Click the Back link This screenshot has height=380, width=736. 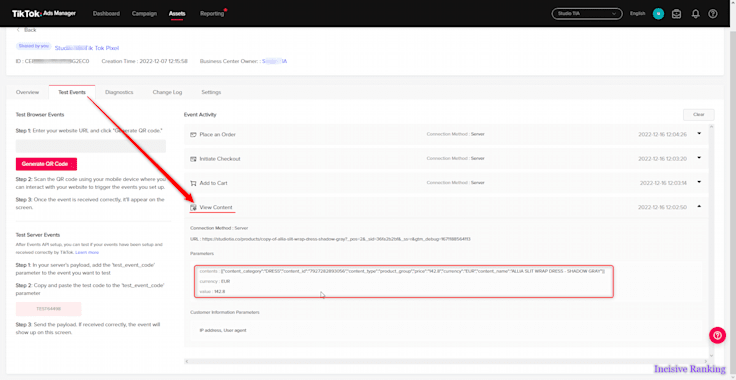click(30, 30)
